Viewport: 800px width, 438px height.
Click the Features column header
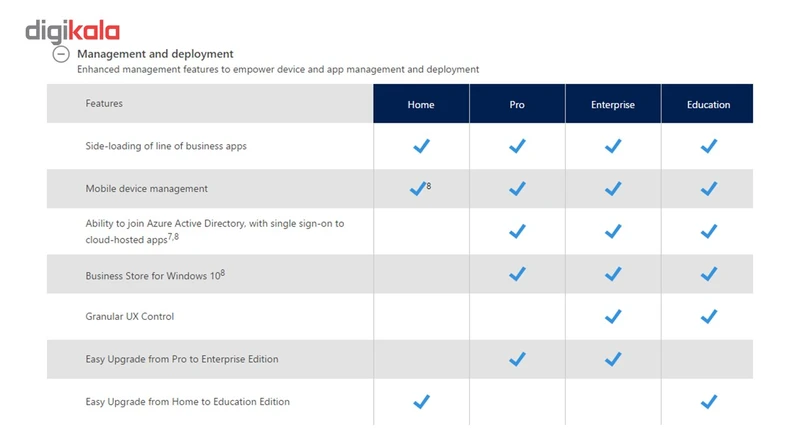[x=104, y=103]
